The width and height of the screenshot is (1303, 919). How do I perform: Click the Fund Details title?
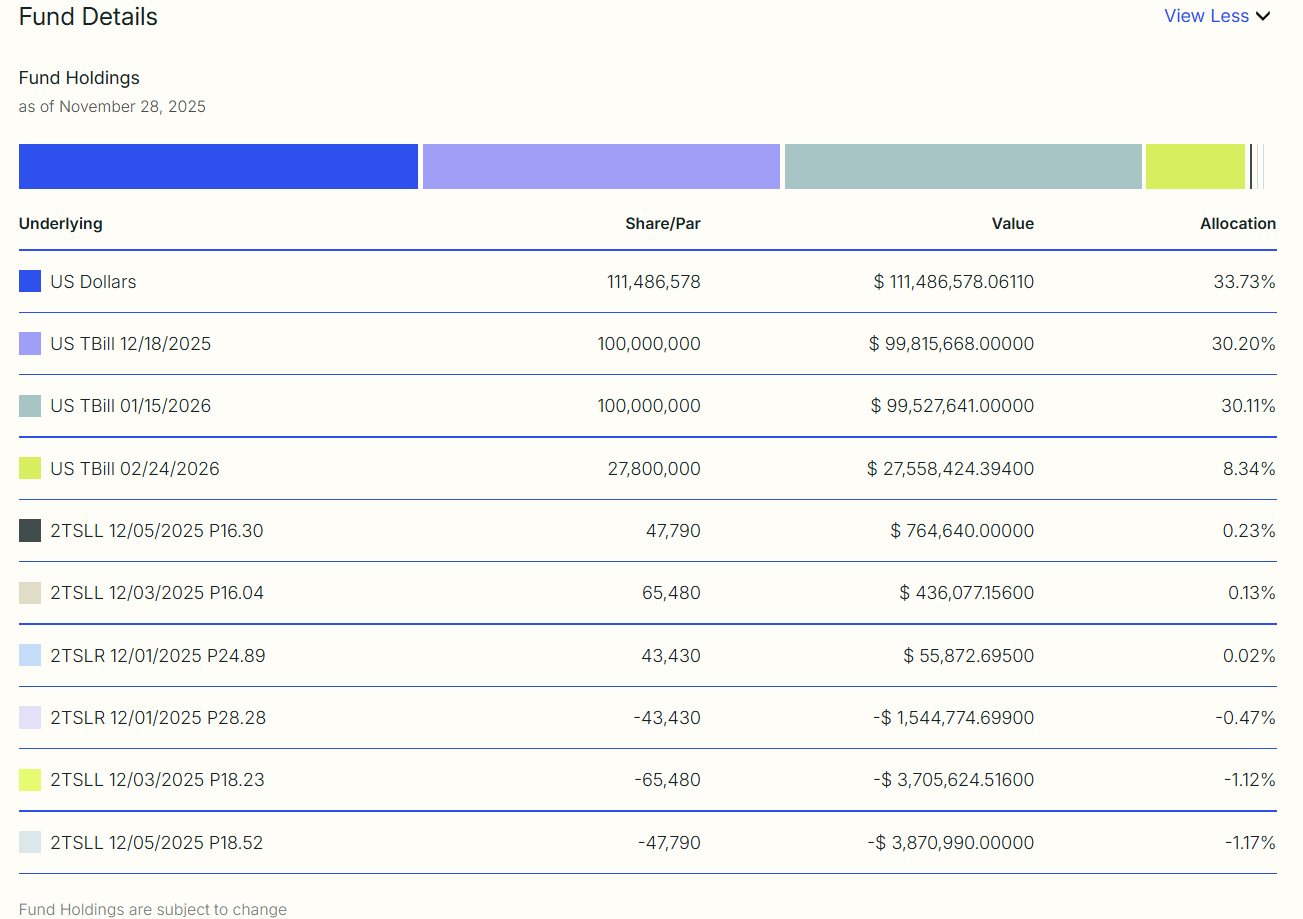tap(88, 17)
